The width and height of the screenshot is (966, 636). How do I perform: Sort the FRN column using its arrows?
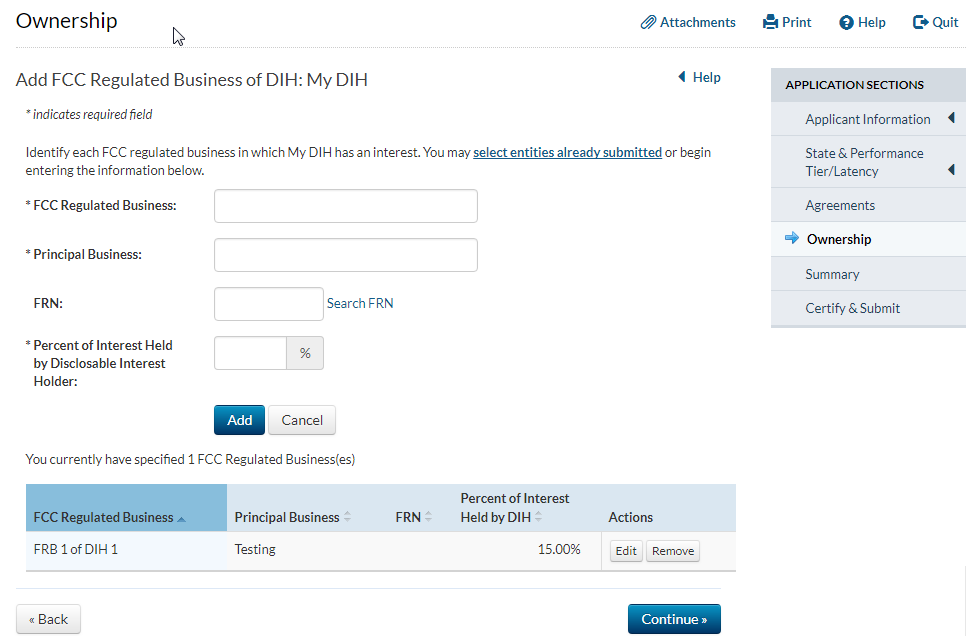428,517
